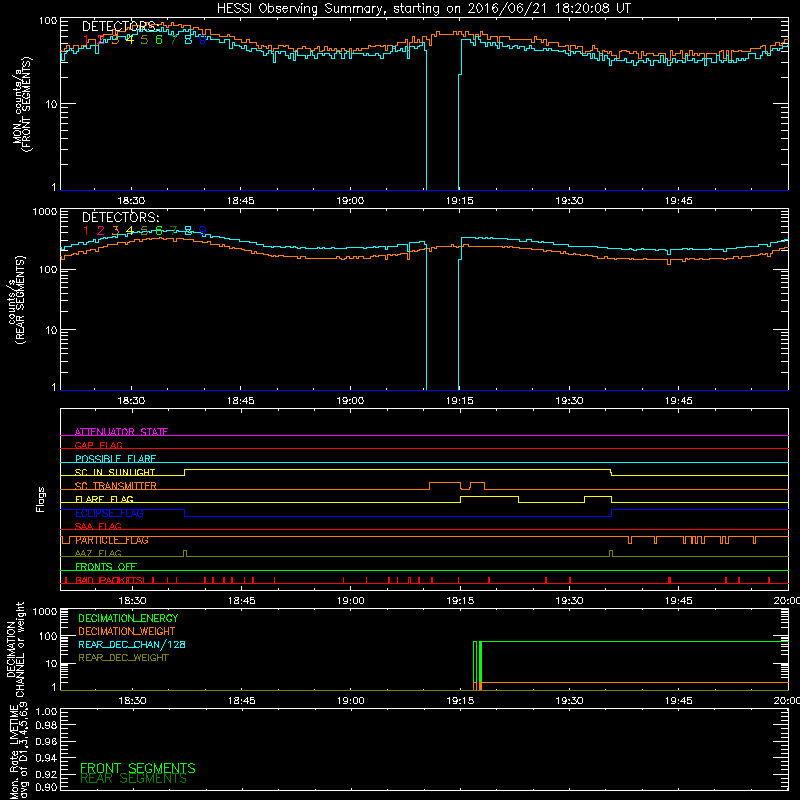Viewport: 800px width, 800px height.
Task: Click the 19:15 tick on the front segments axis
Action: (x=459, y=201)
